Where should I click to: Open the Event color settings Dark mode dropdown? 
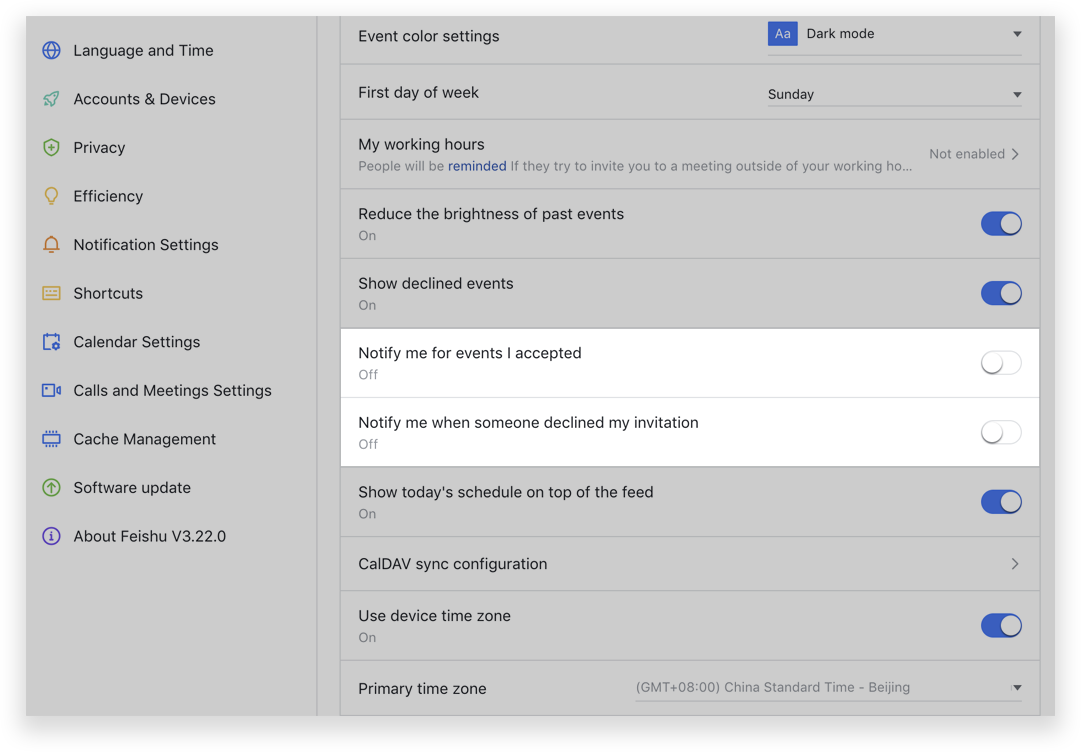pos(895,34)
